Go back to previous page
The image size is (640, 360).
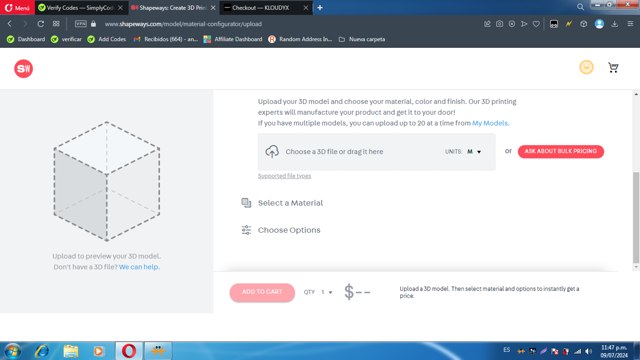point(9,24)
